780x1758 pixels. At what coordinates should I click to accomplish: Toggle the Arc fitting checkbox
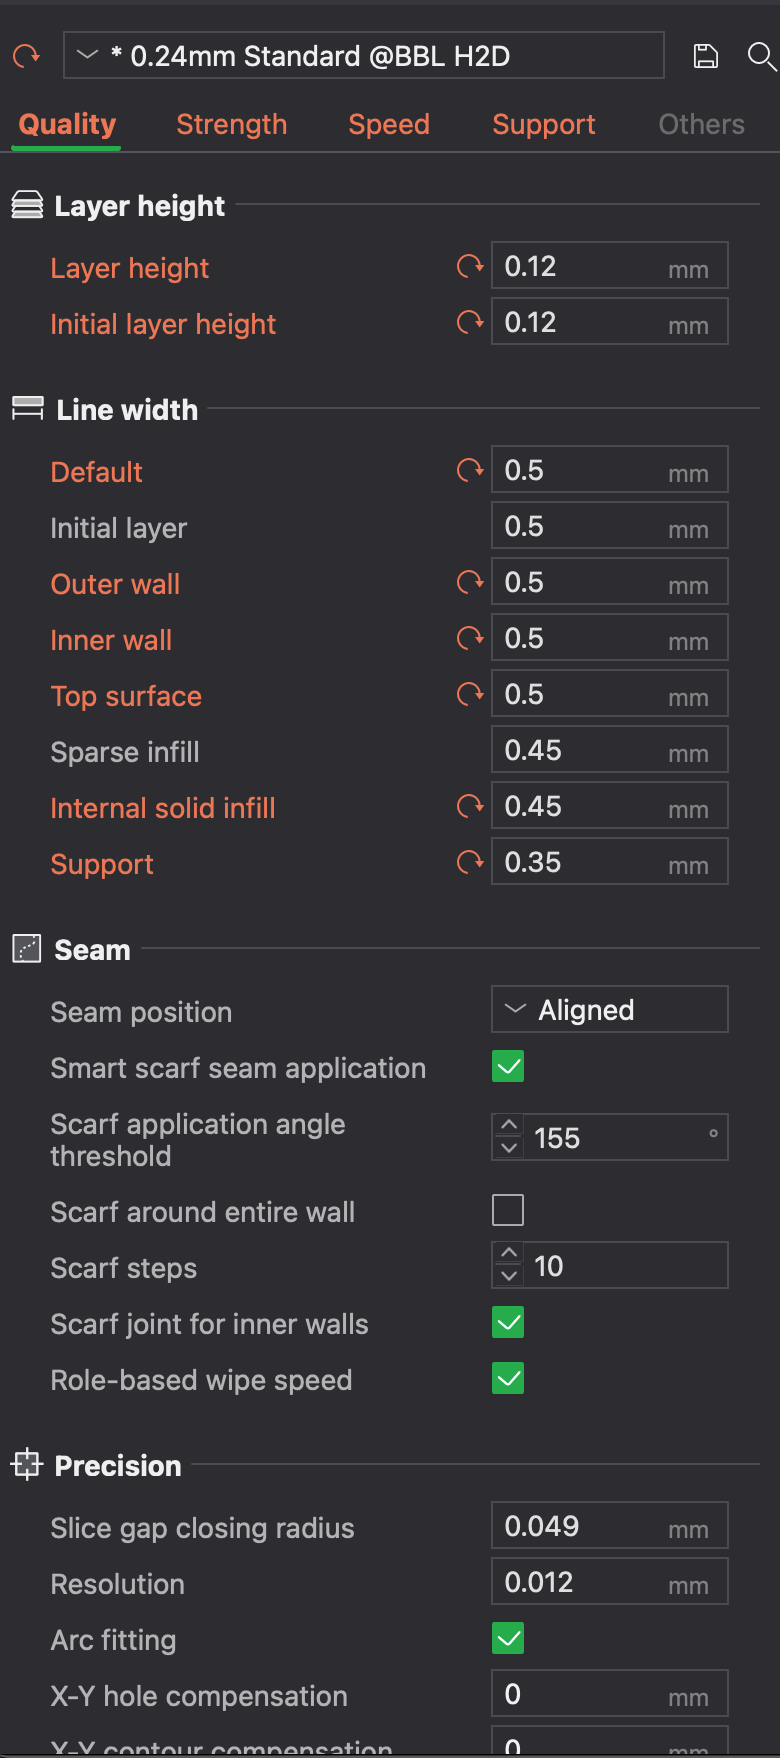[x=508, y=1639]
